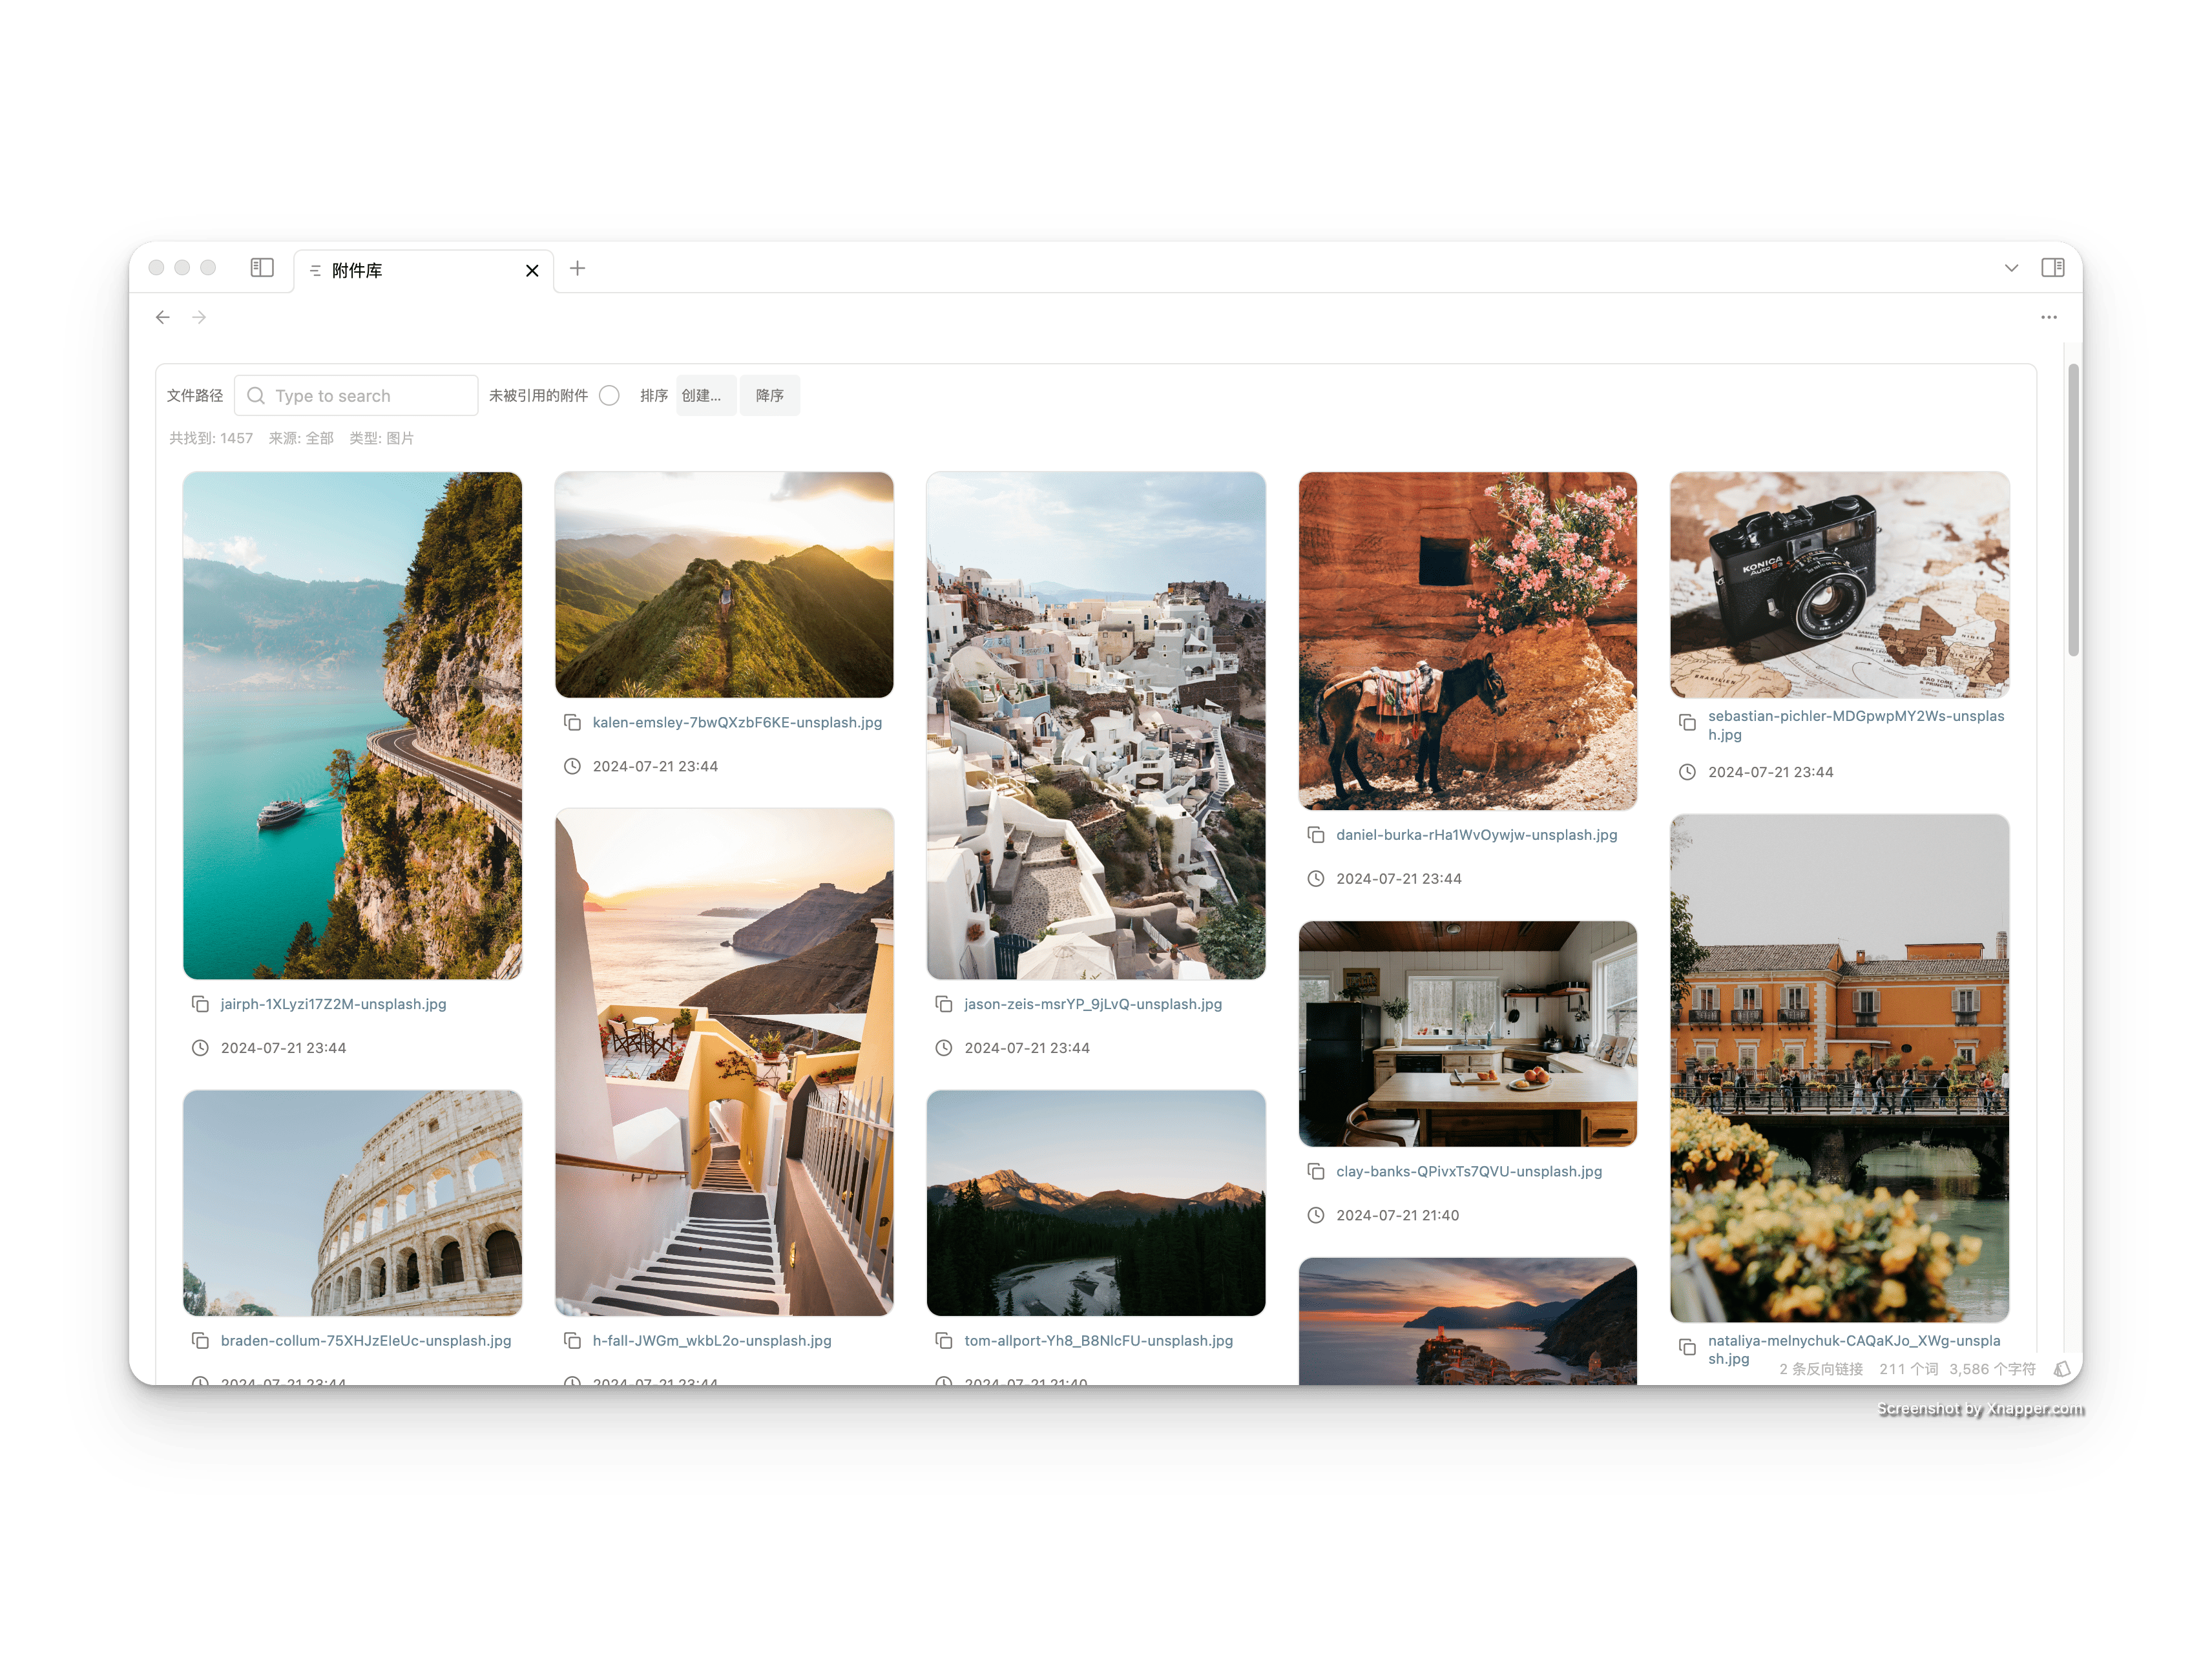
Task: Copy link icon for tom-allport file
Action: [943, 1340]
